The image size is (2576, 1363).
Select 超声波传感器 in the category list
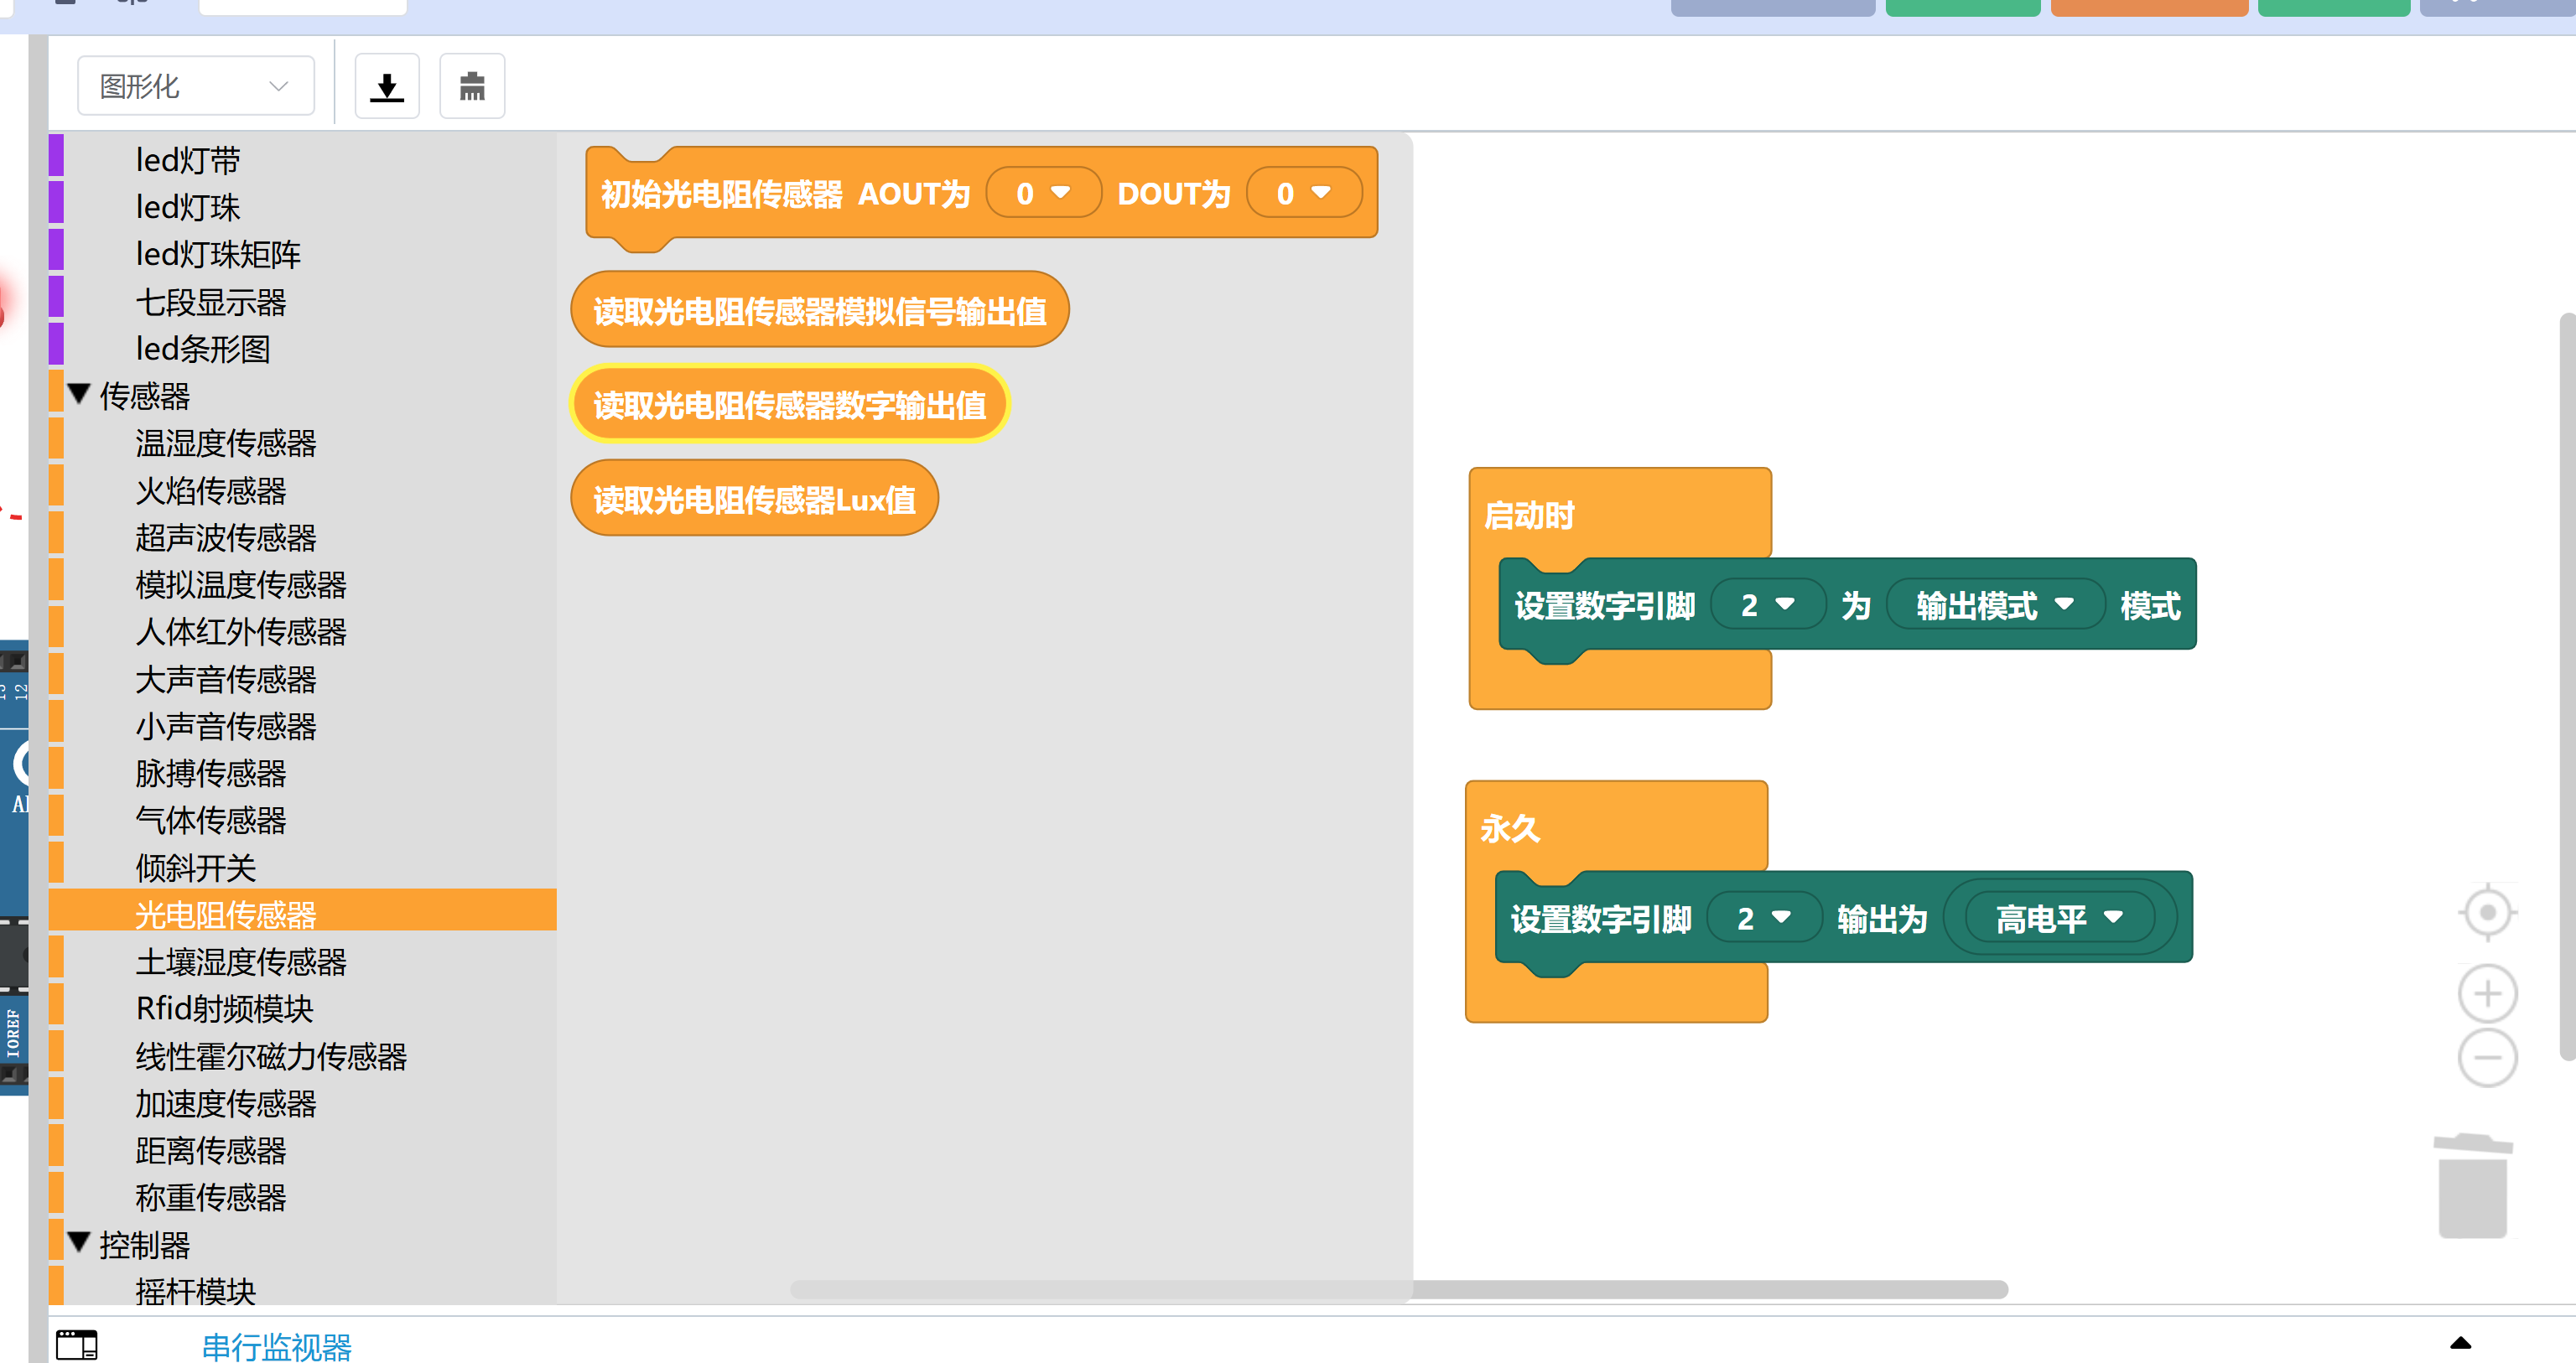point(226,538)
